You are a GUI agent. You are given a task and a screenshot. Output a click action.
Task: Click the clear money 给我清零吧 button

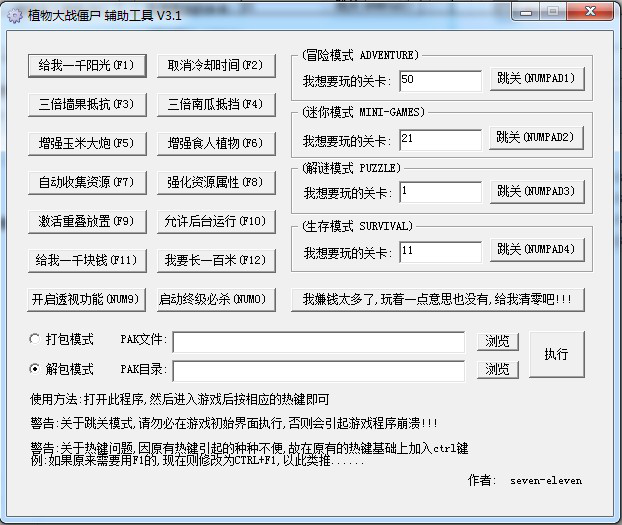point(438,300)
